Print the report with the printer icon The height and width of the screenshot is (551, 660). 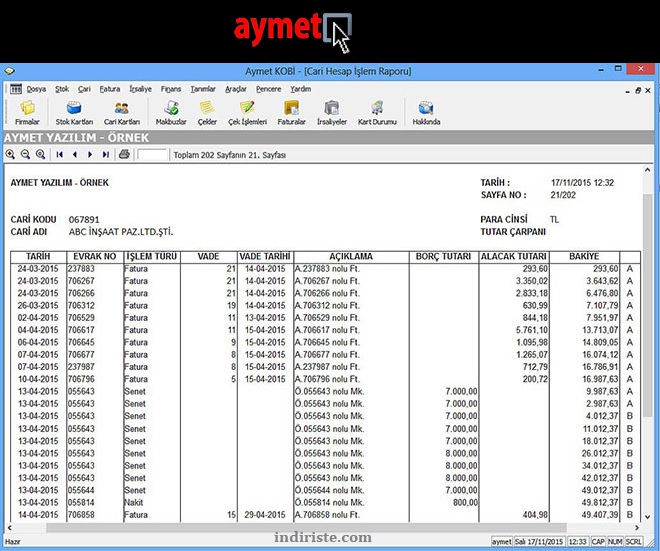[x=124, y=154]
